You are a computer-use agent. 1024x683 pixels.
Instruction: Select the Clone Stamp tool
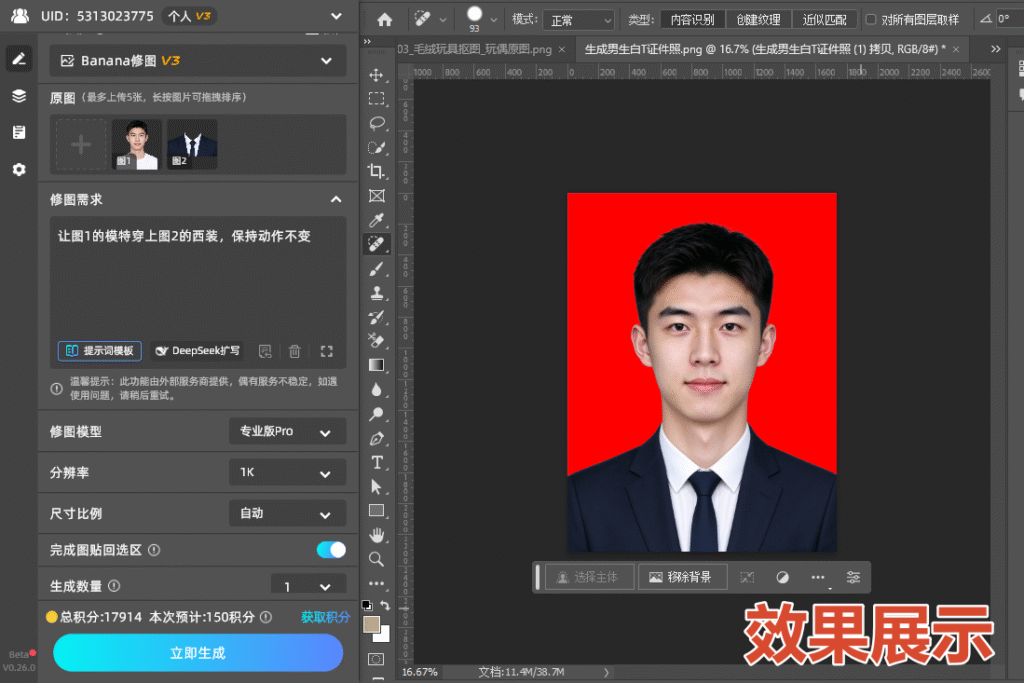[x=376, y=293]
